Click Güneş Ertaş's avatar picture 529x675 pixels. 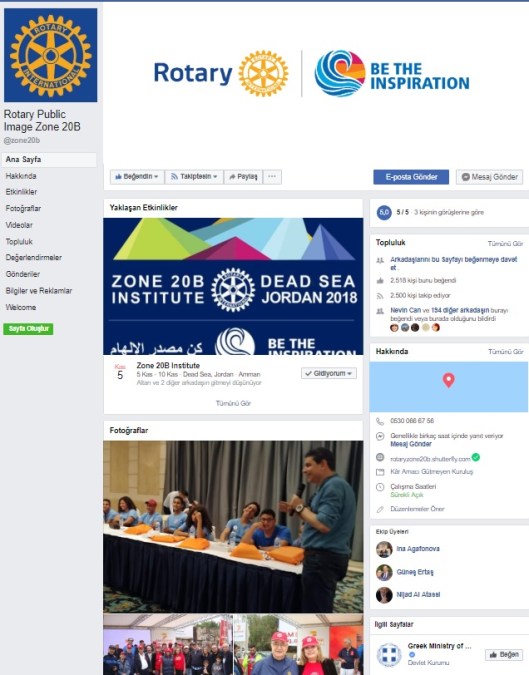384,572
